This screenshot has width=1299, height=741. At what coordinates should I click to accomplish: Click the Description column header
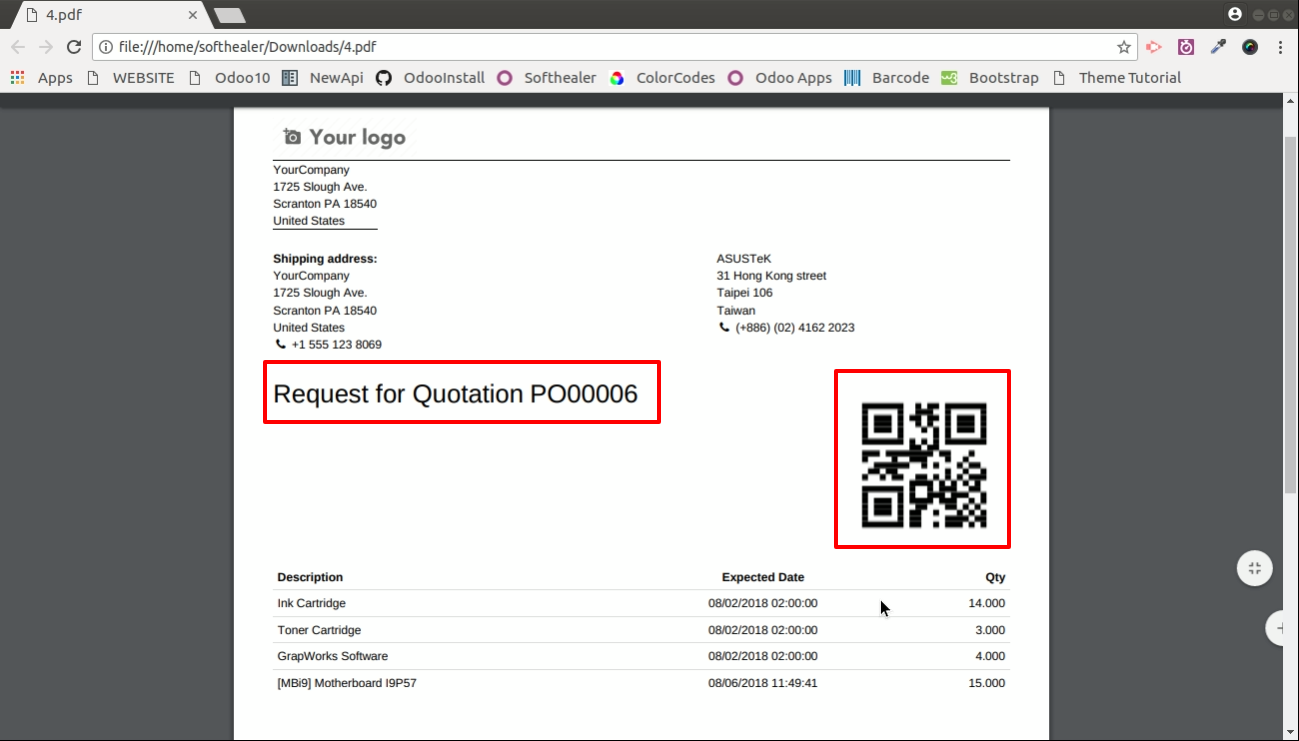pos(310,577)
